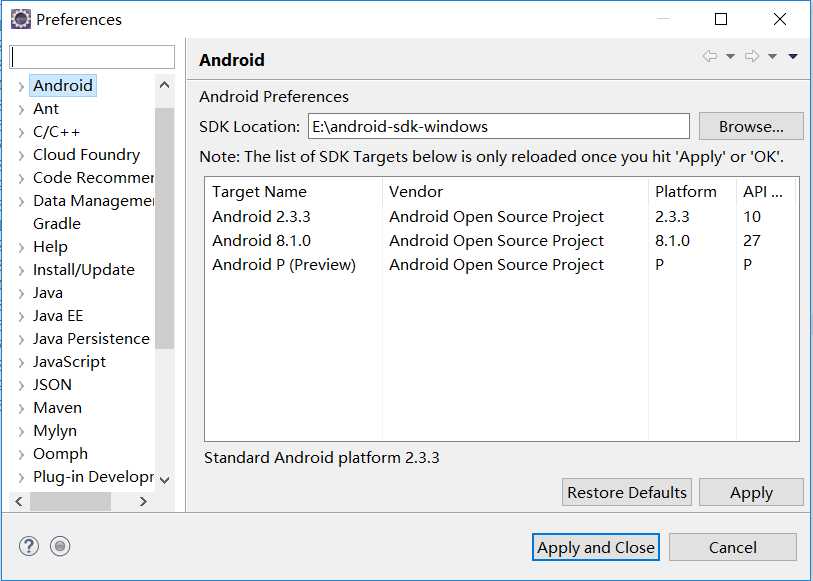This screenshot has width=813, height=581.
Task: Click the vertical scrollbar thumb in tree
Action: pyautogui.click(x=164, y=228)
